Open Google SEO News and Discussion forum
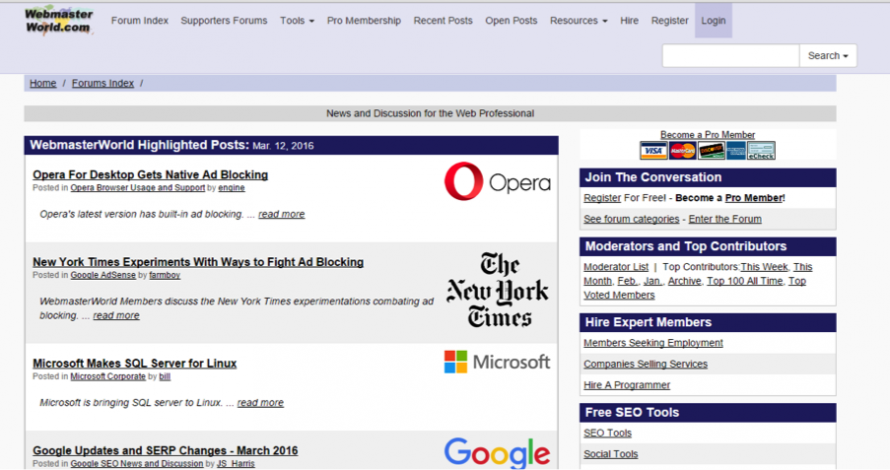 point(137,464)
